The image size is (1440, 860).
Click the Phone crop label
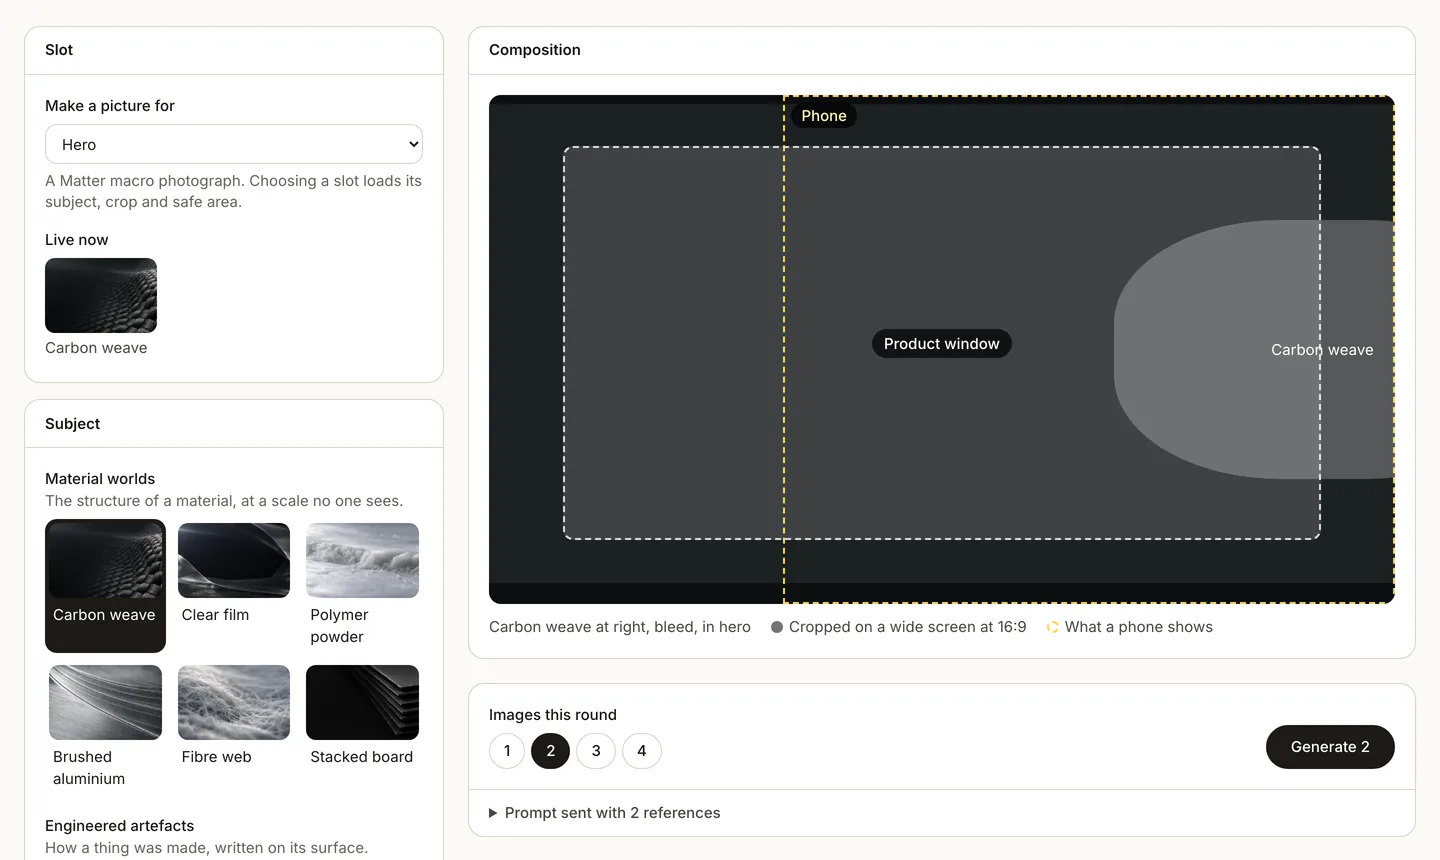824,116
